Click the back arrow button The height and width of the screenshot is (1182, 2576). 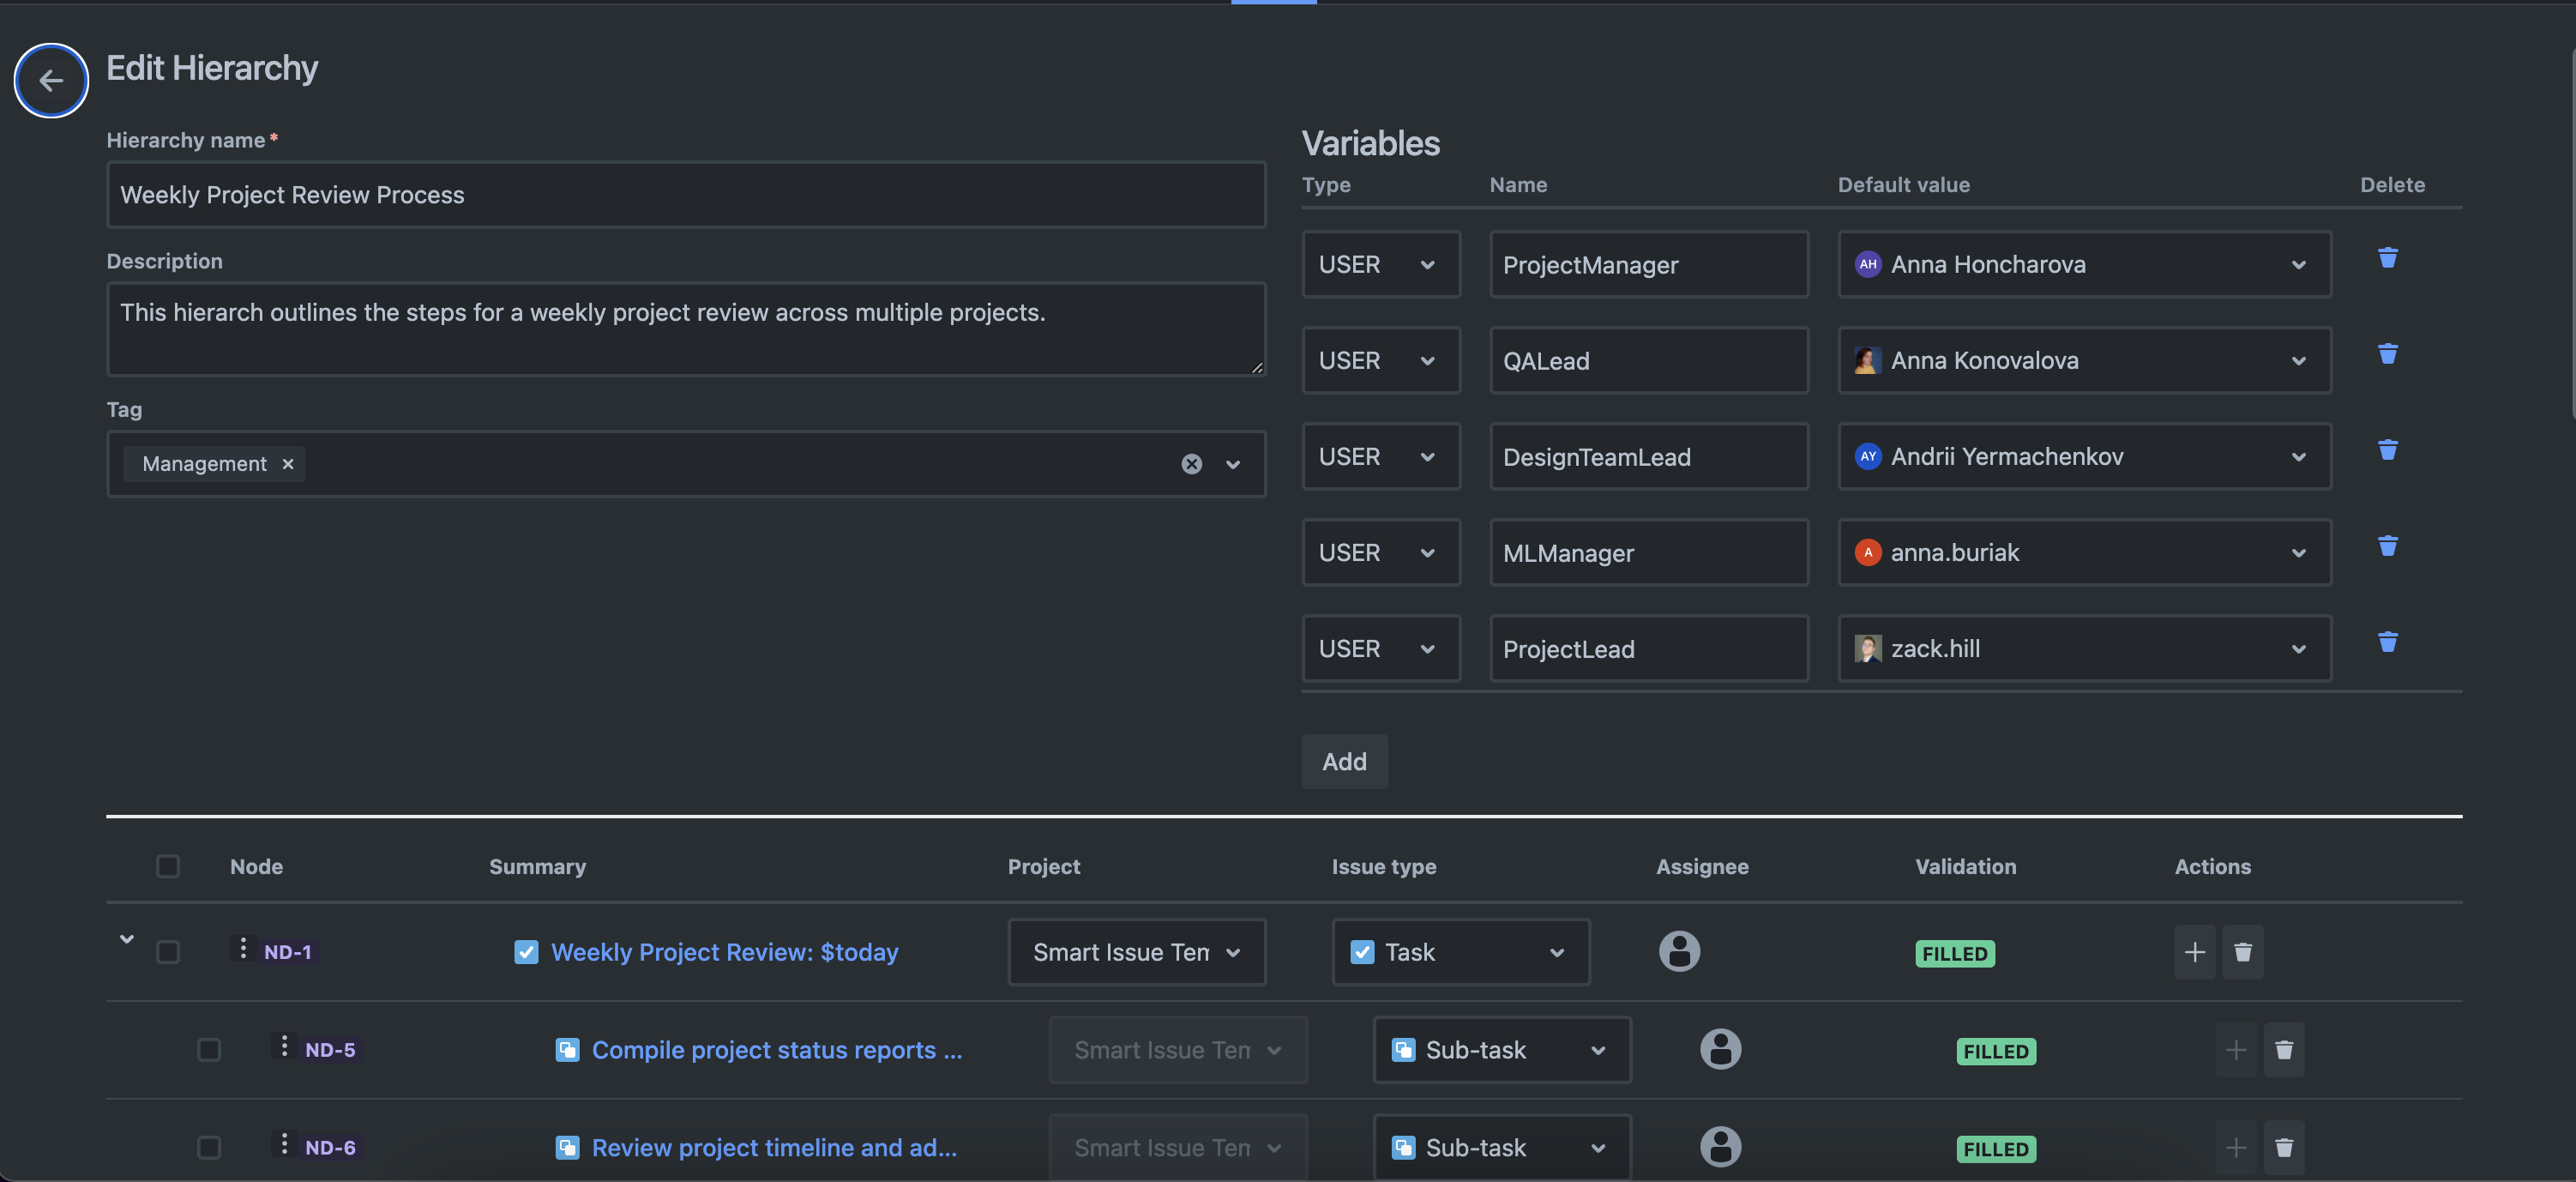point(51,80)
